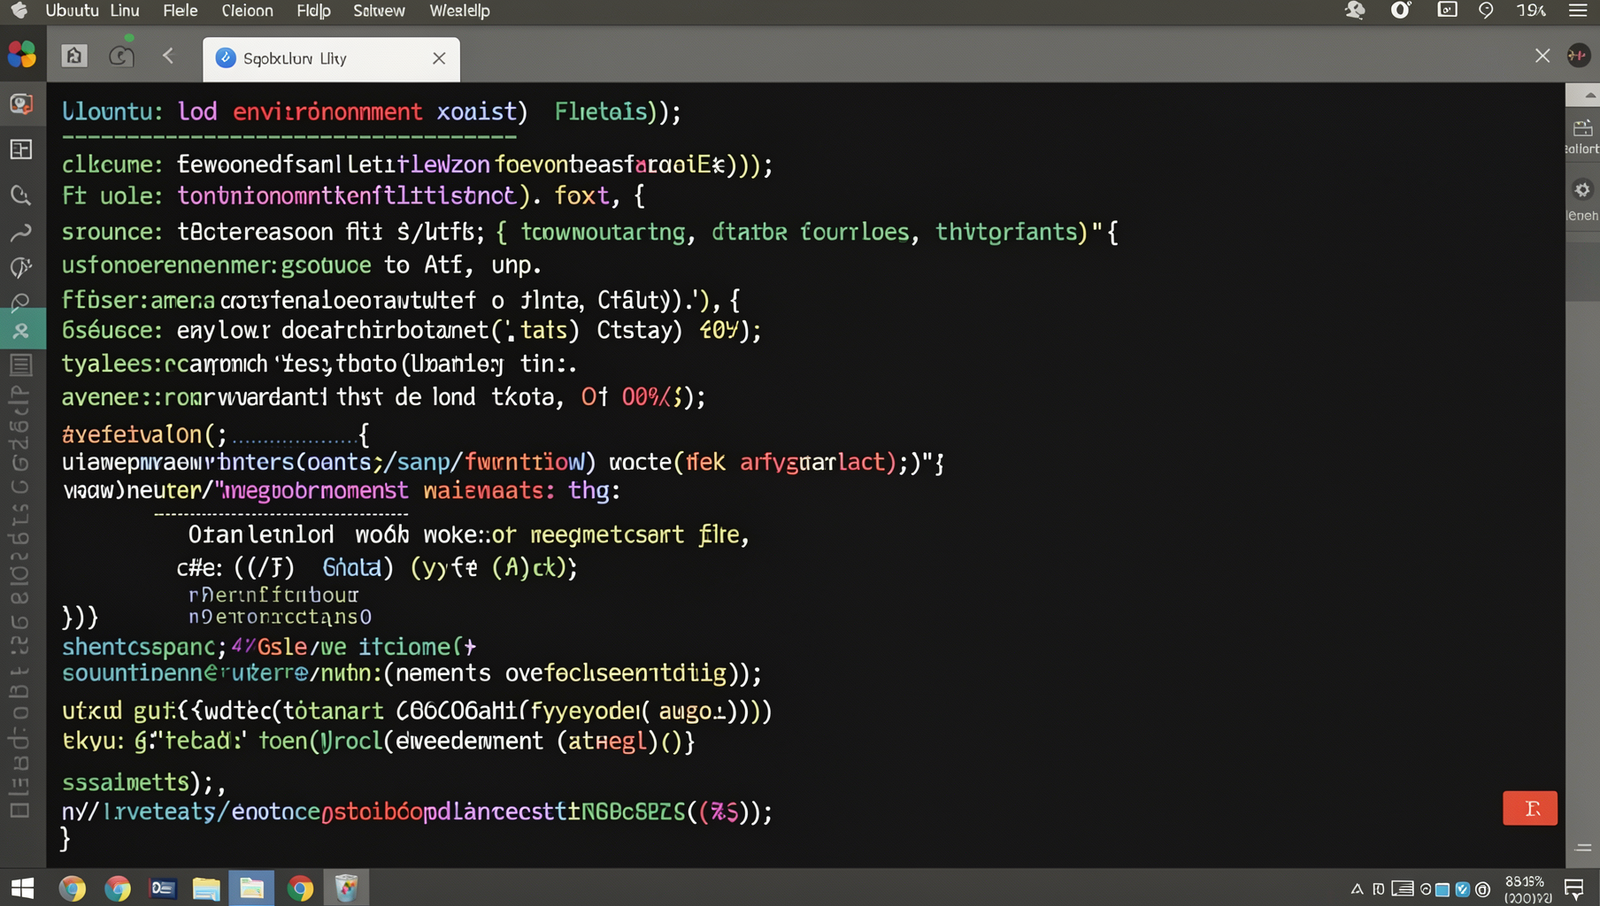Open the 'Fldlp' menu in the top bar

coord(313,11)
